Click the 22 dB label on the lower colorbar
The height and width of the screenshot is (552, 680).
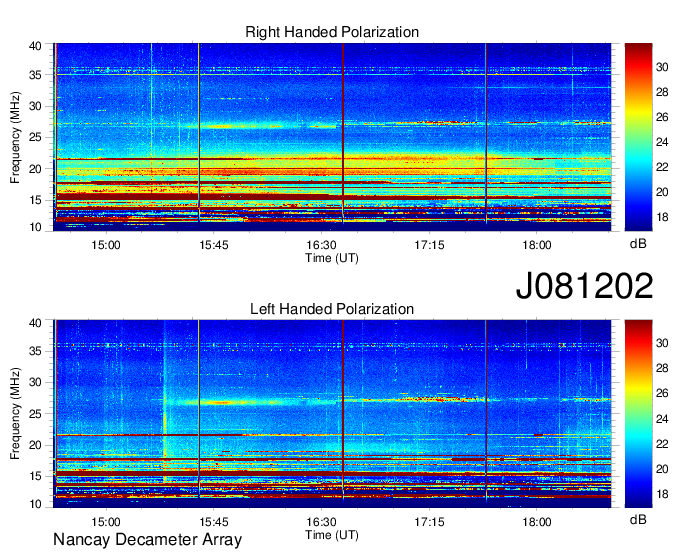[x=662, y=444]
